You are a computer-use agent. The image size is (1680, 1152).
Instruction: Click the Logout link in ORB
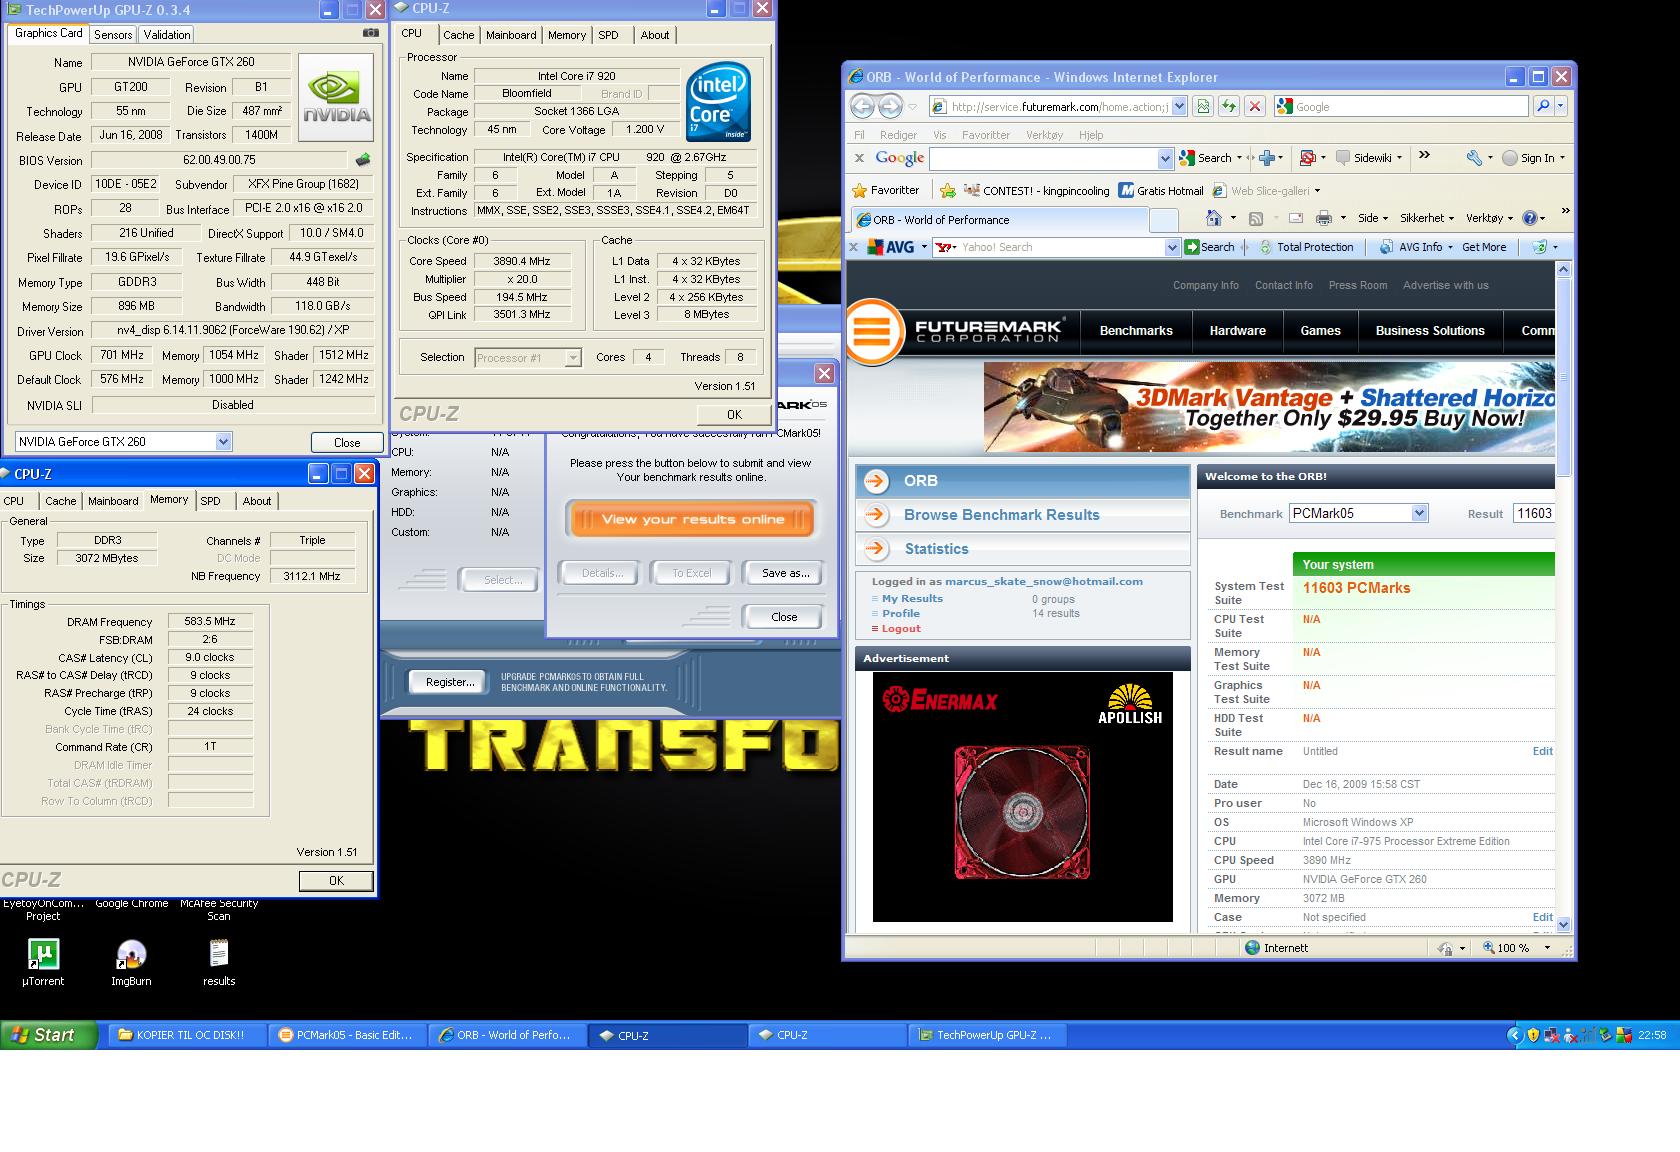pyautogui.click(x=901, y=628)
